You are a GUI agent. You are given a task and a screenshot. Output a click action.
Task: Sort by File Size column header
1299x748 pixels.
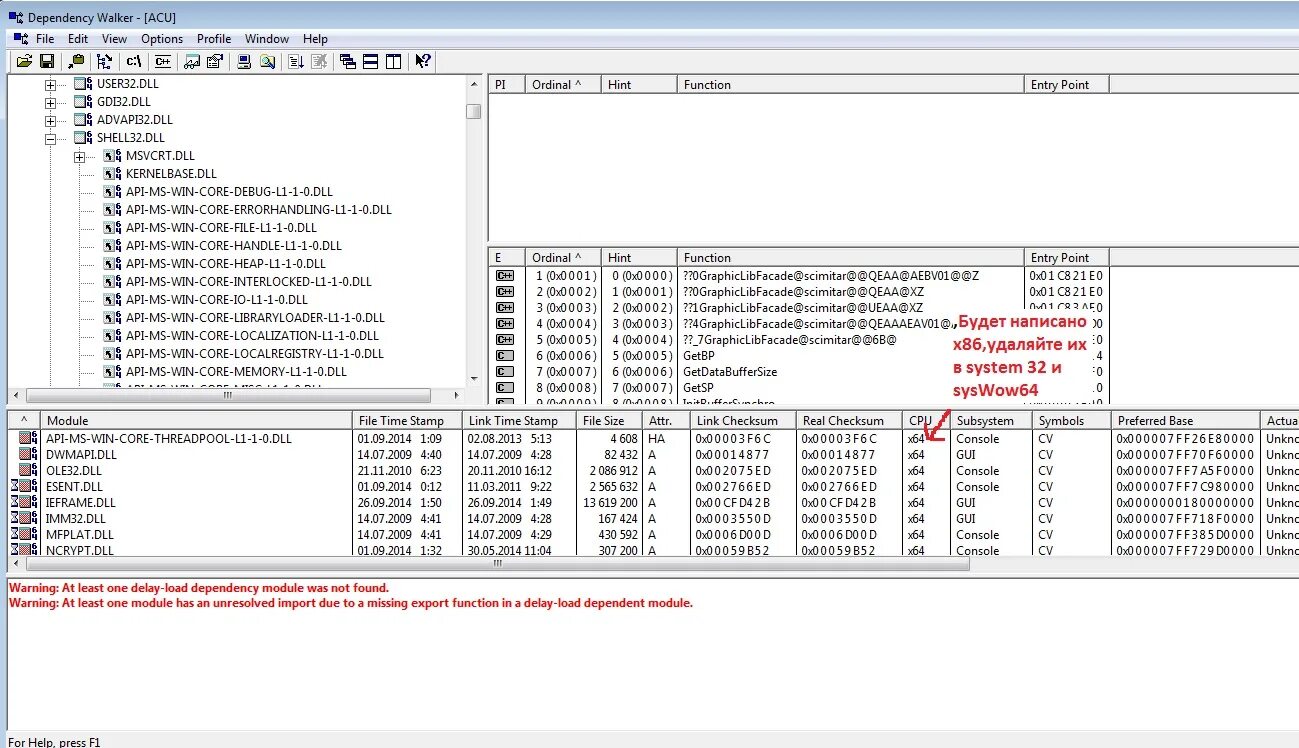pos(610,420)
